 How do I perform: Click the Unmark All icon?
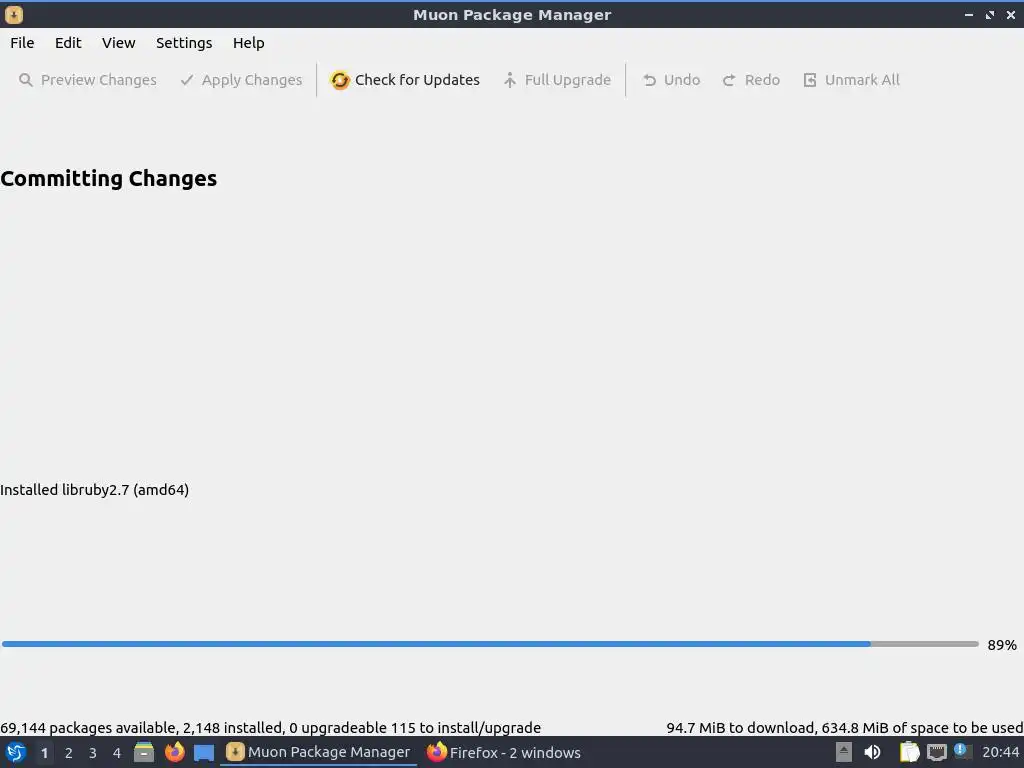point(810,80)
